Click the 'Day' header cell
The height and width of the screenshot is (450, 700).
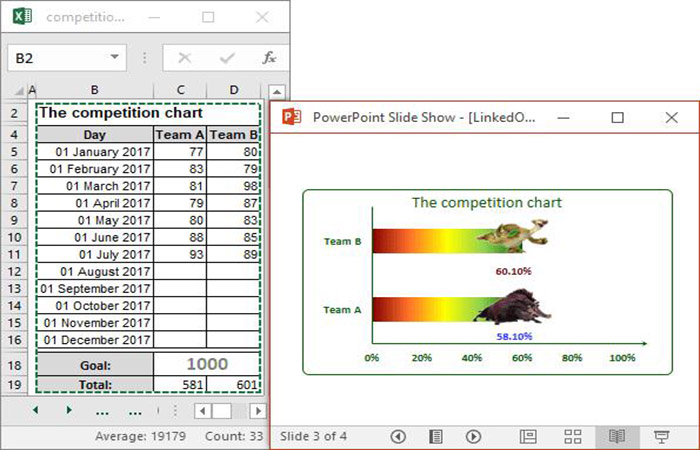coord(95,135)
